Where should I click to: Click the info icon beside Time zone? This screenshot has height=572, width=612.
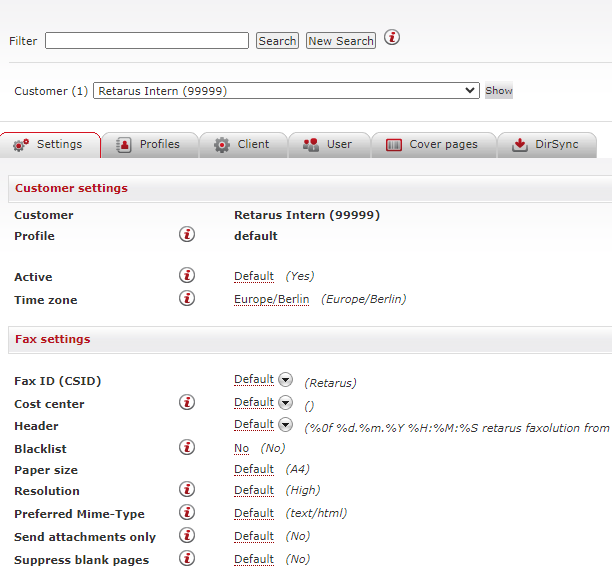coord(187,299)
